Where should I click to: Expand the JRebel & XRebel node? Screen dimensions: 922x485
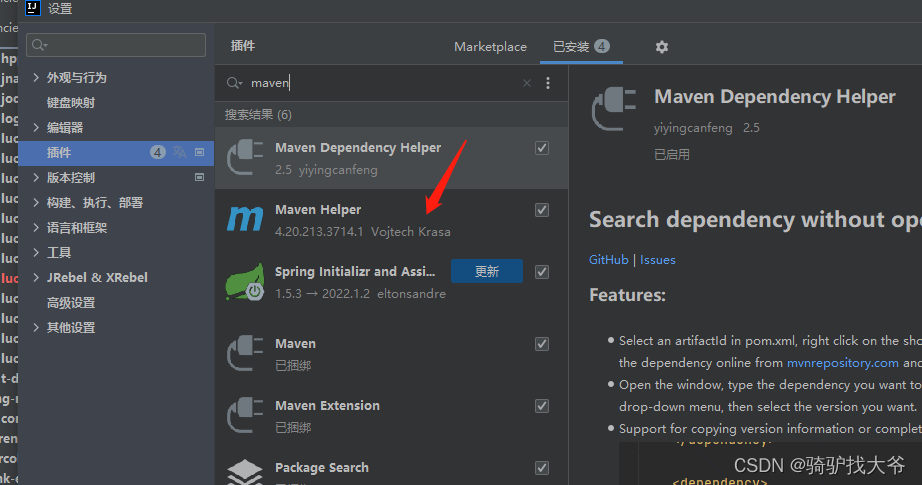pos(36,277)
